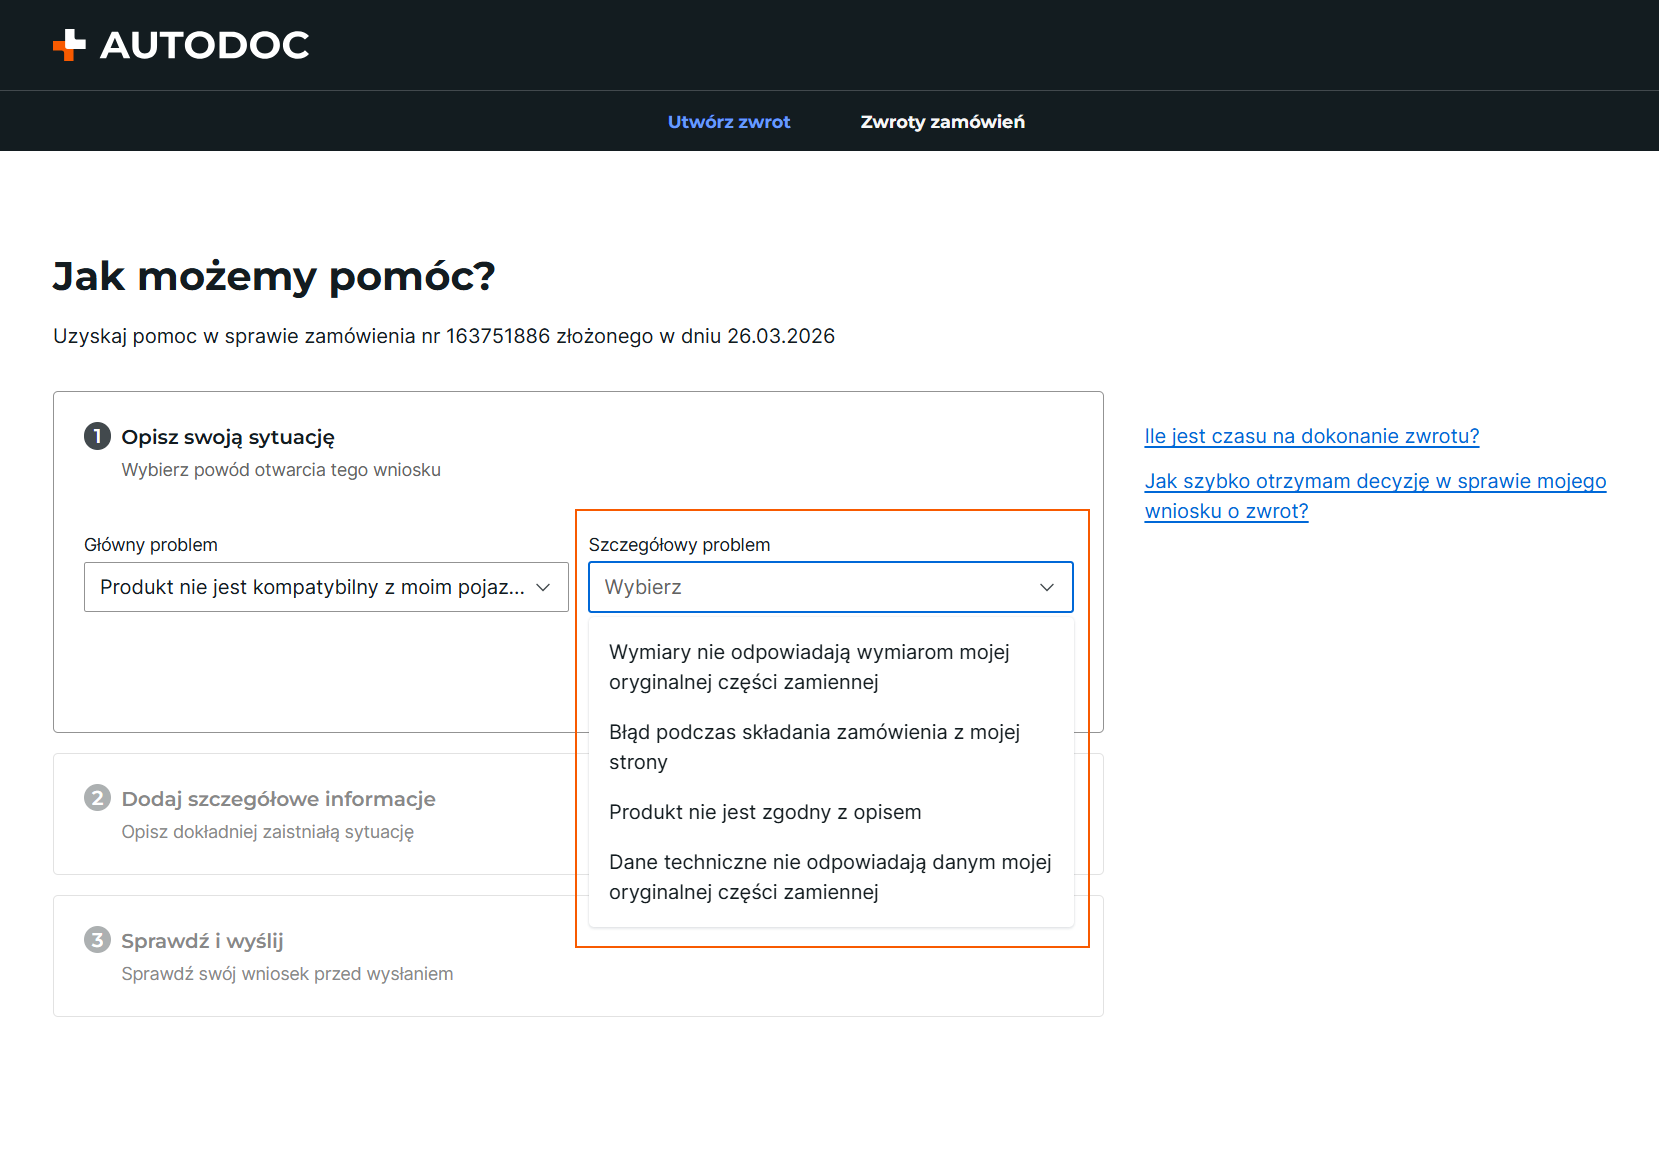Screen dimensions: 1659x1158
Task: Switch to Zwroty zamówień tab
Action: coord(942,122)
